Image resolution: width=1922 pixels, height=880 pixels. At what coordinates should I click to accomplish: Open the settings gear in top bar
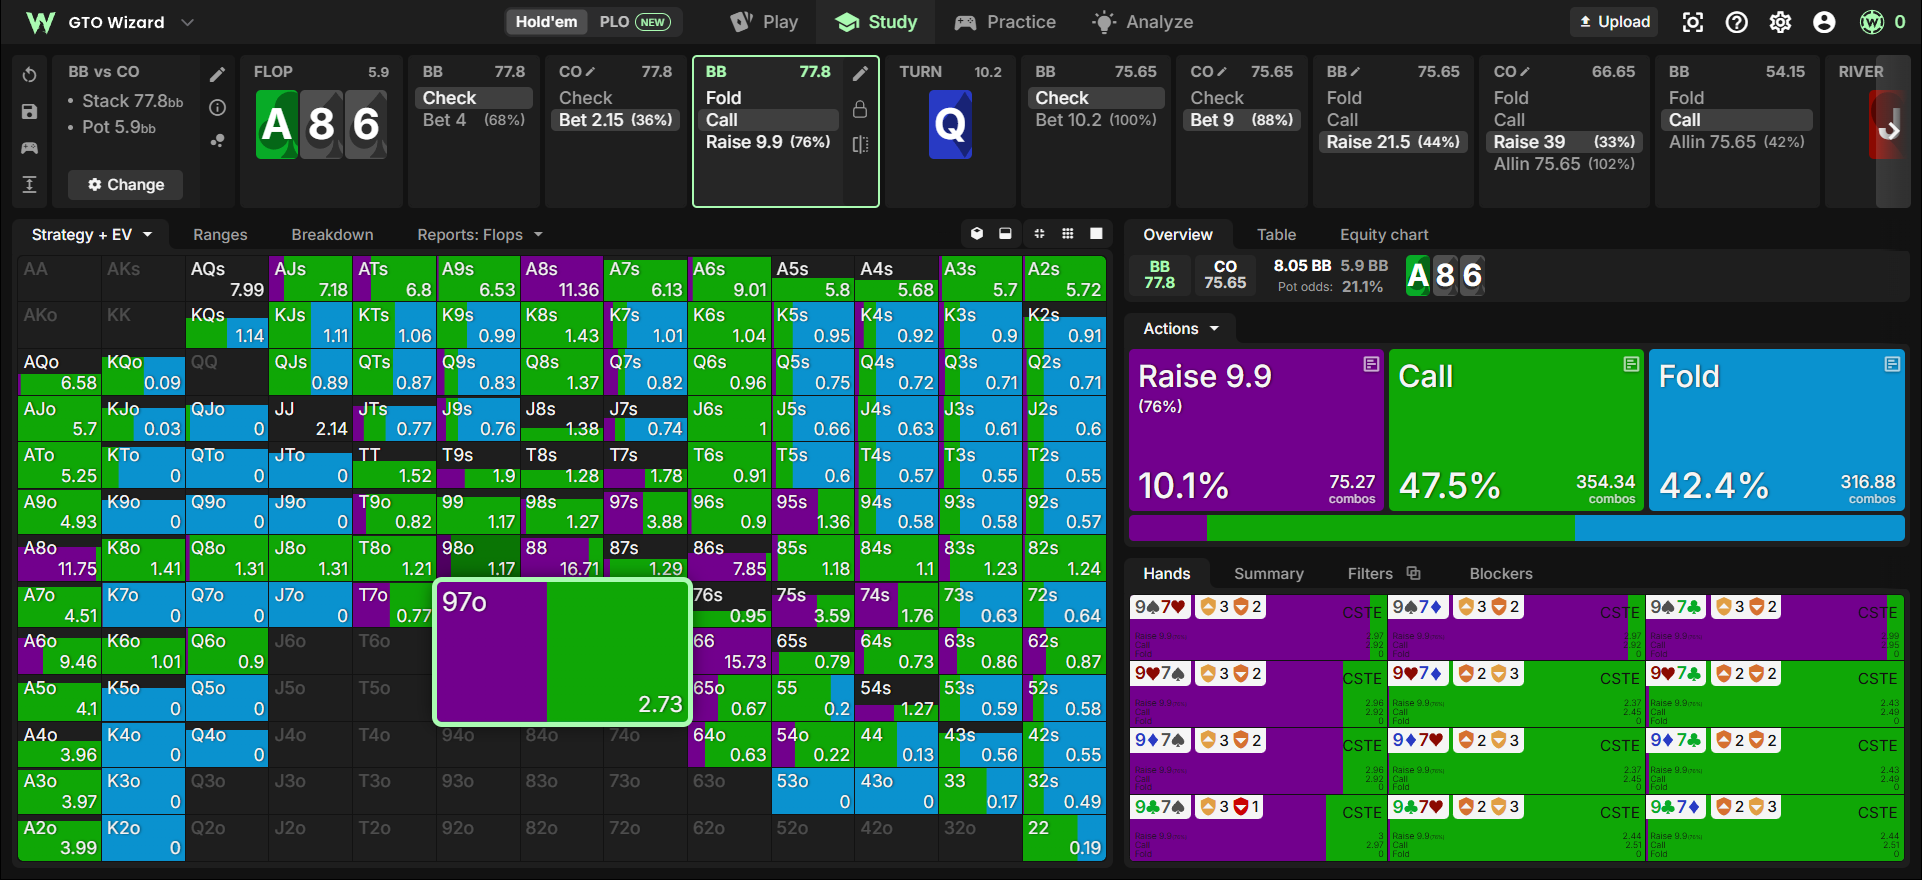[1780, 22]
